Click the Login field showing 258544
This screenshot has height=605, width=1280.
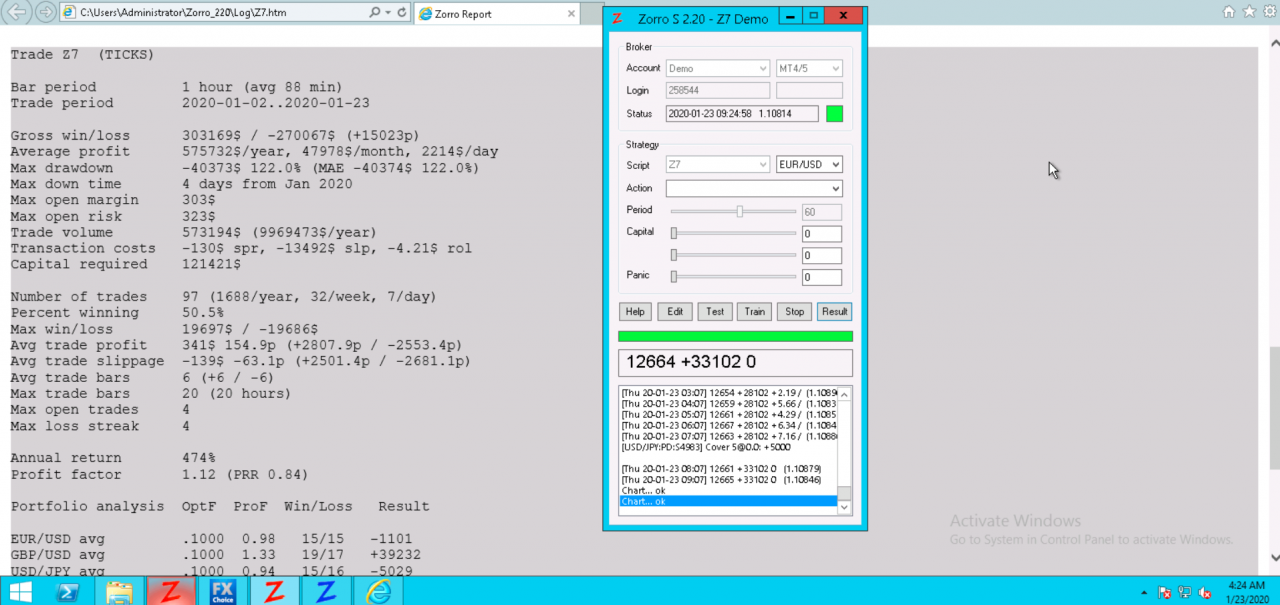click(x=718, y=90)
